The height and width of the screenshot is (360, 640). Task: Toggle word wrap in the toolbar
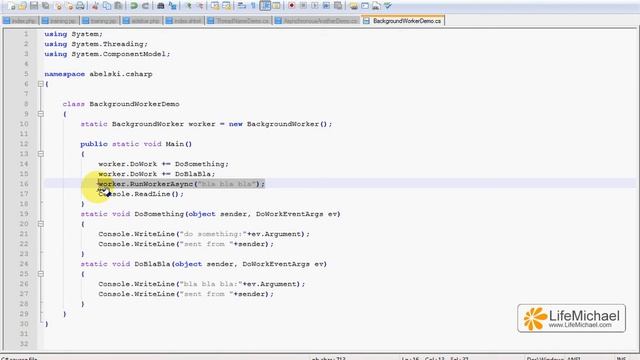tap(242, 6)
